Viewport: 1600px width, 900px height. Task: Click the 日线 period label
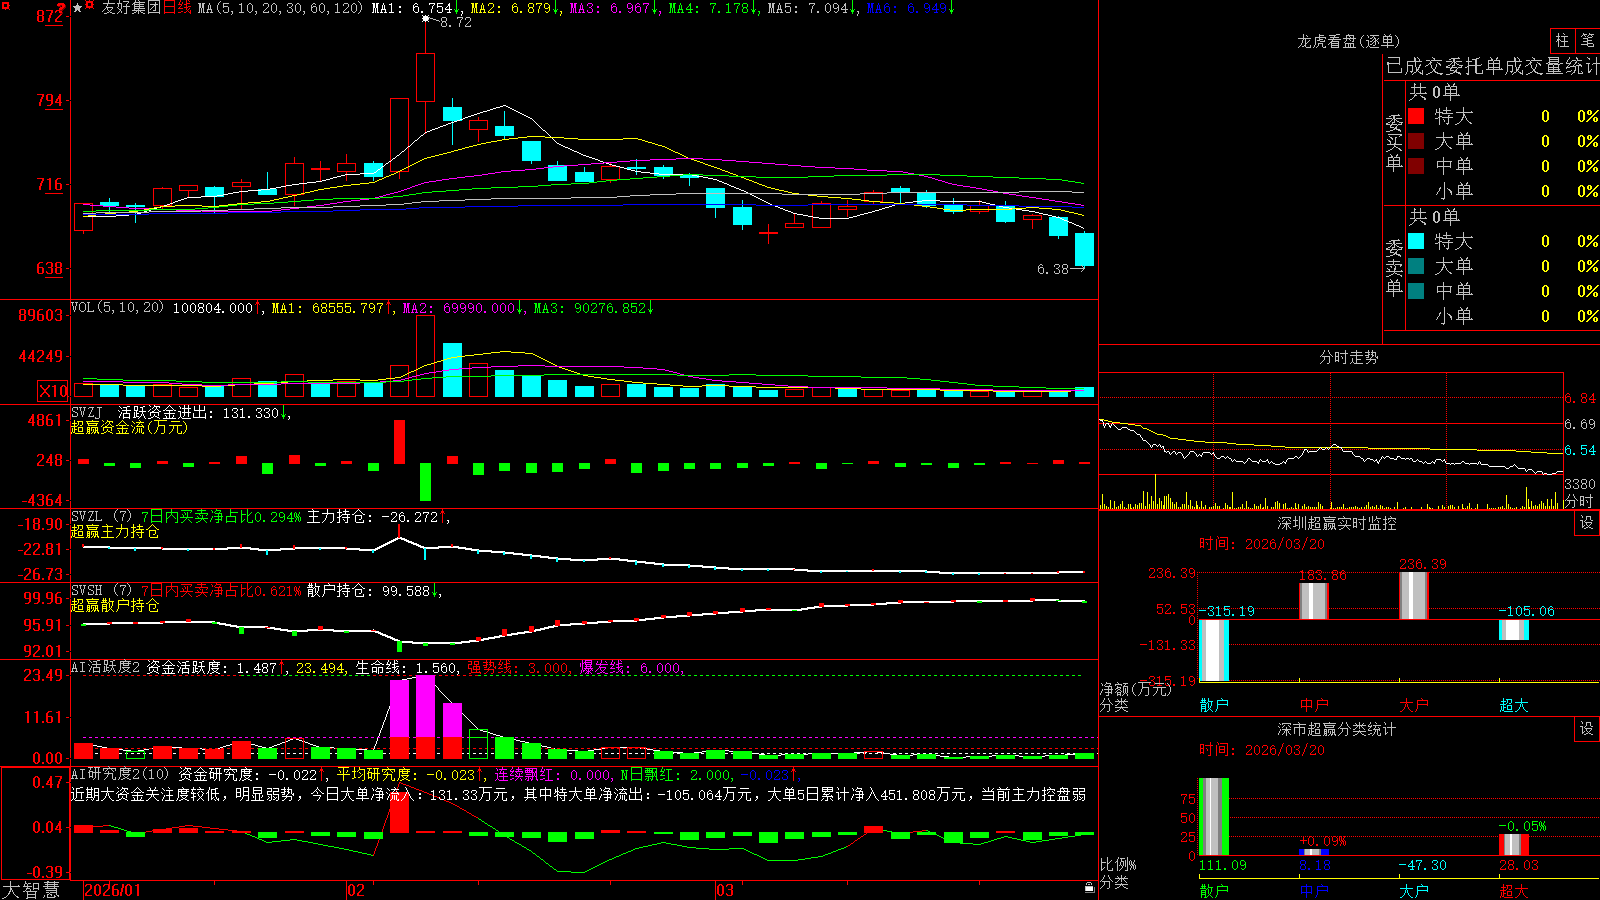coord(176,8)
